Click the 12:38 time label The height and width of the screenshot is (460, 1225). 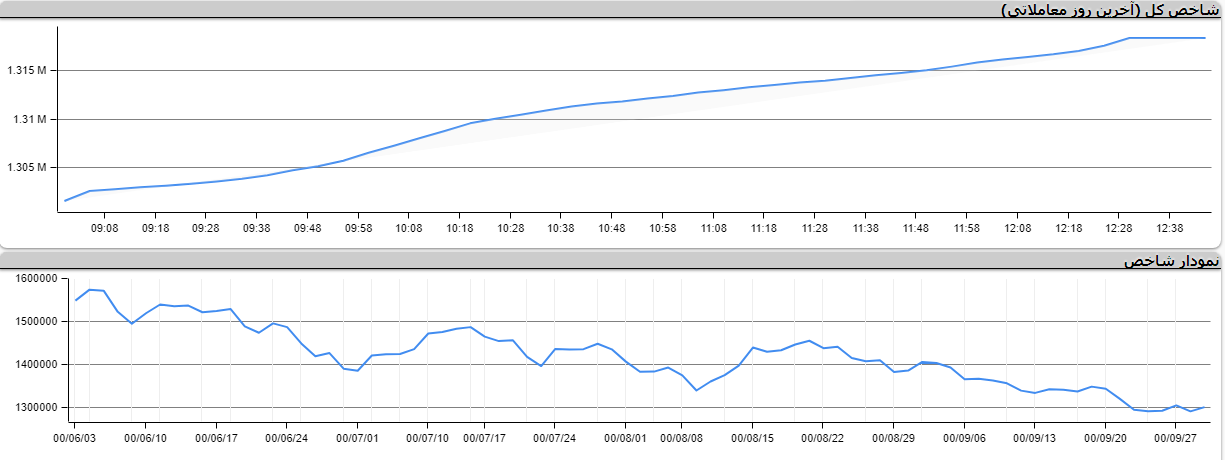[x=1170, y=229]
